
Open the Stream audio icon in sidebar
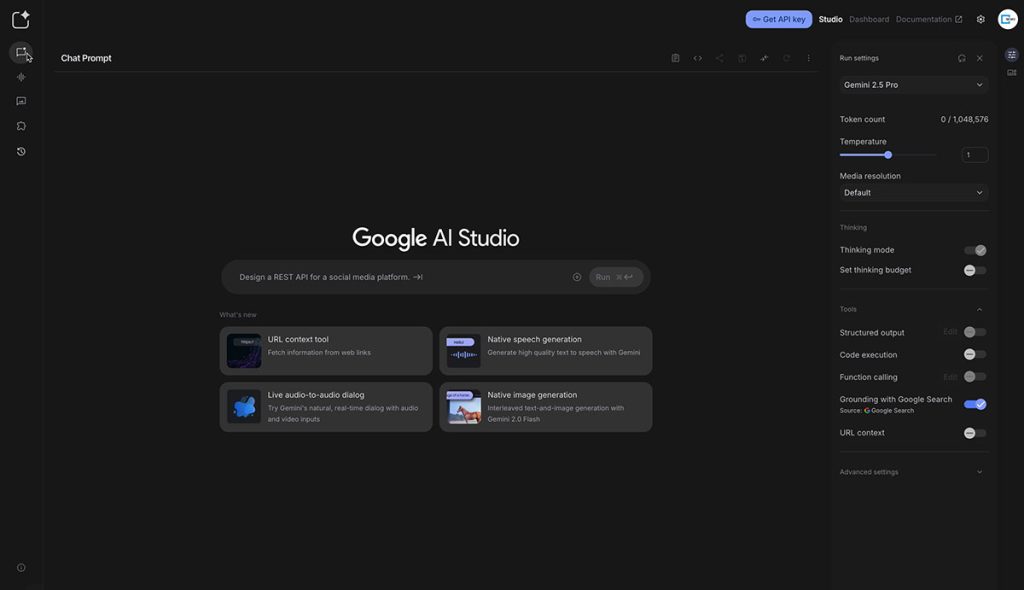coord(21,77)
